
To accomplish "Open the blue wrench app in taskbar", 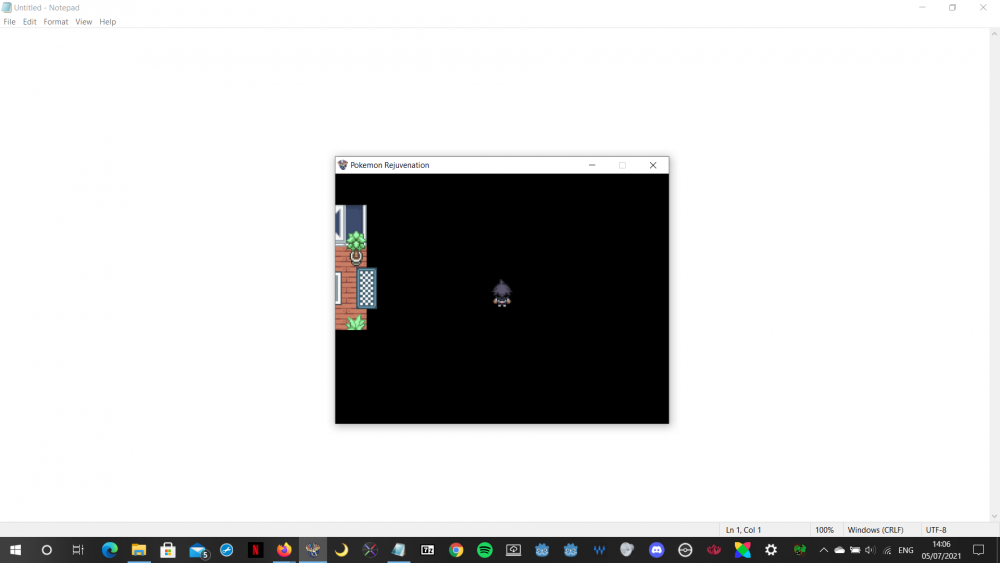I will pos(226,550).
